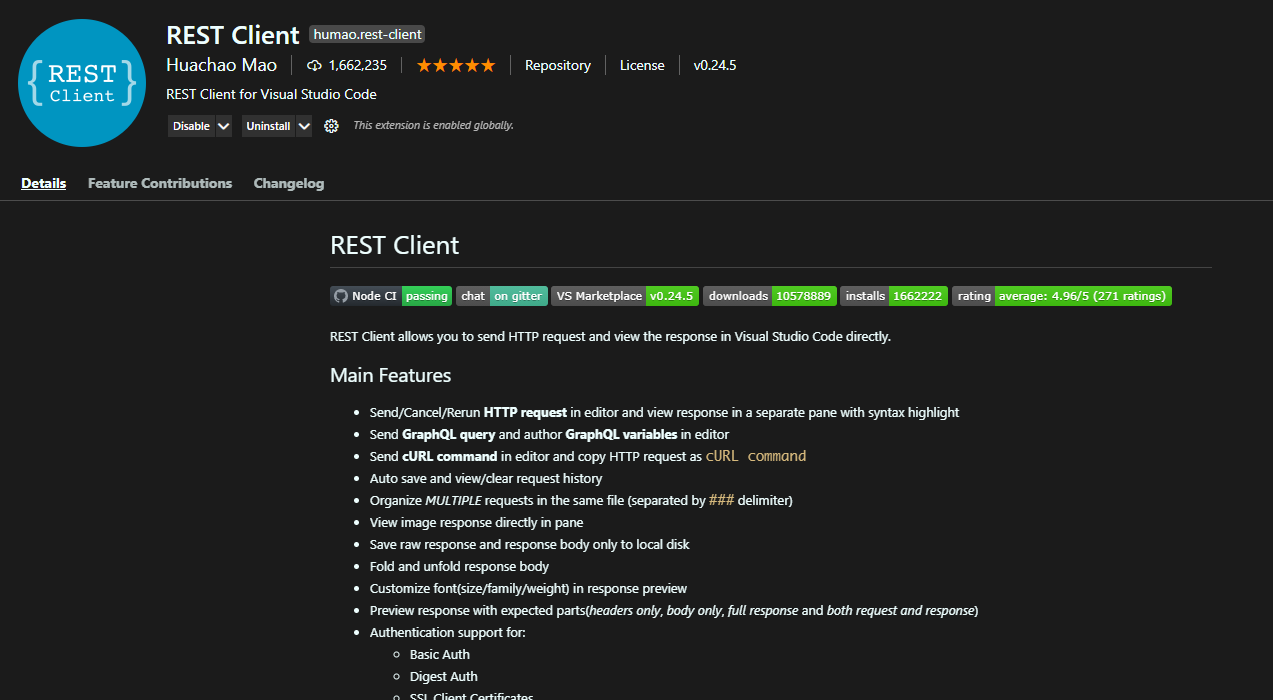Click the humao.rest-client identifier

click(x=368, y=34)
